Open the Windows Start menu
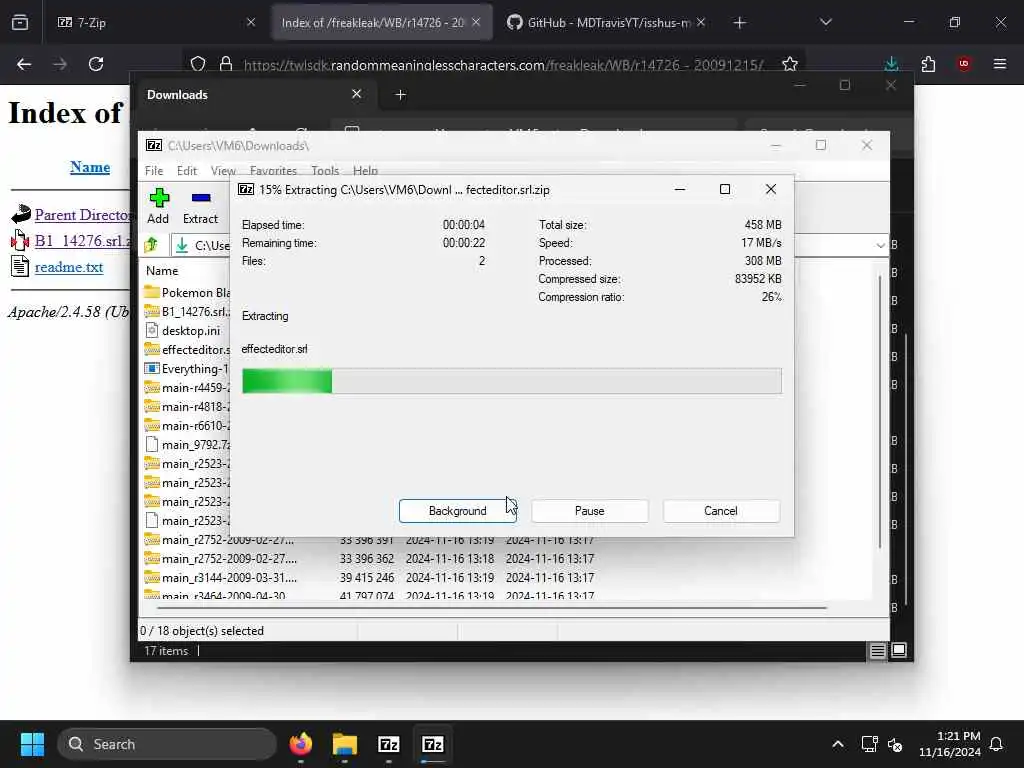The width and height of the screenshot is (1024, 768). [x=32, y=744]
